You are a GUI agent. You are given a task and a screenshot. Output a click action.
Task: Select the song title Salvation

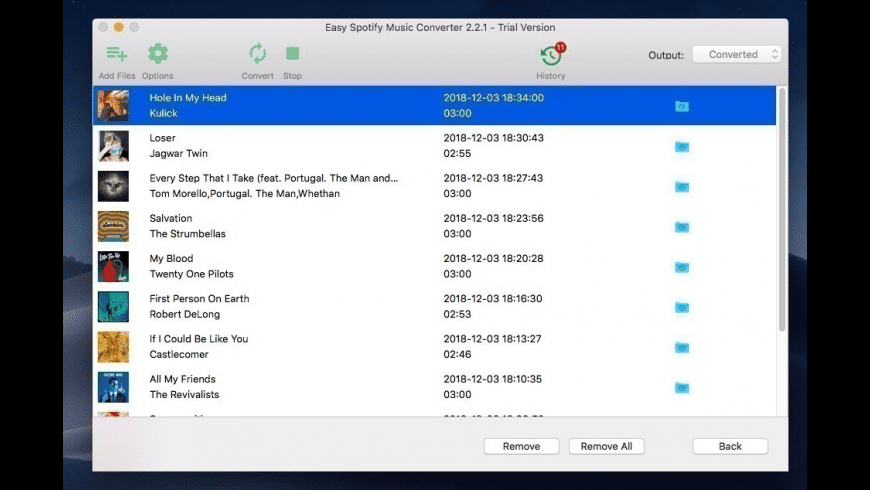(x=171, y=218)
